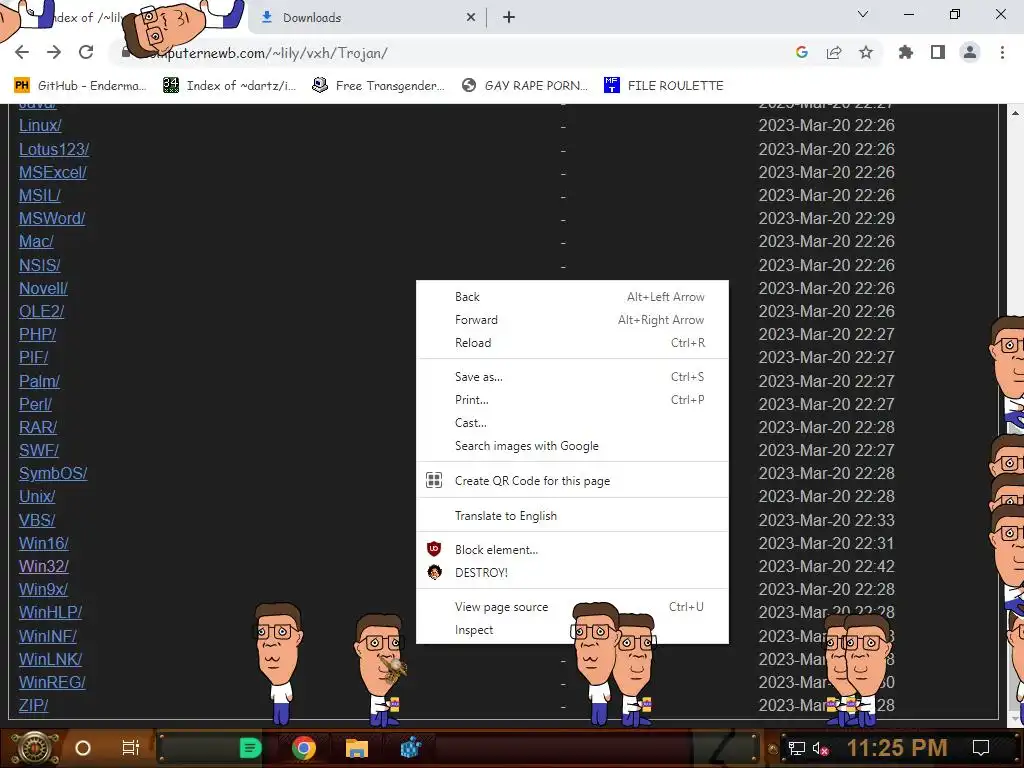The height and width of the screenshot is (768, 1024).
Task: Open the GitHub - Enderma... bookmark
Action: click(x=79, y=86)
